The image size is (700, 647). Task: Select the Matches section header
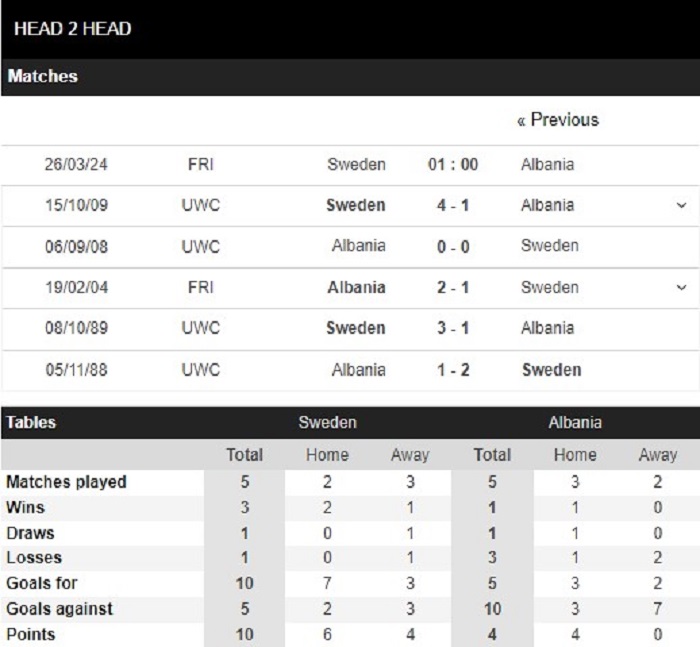coord(42,76)
